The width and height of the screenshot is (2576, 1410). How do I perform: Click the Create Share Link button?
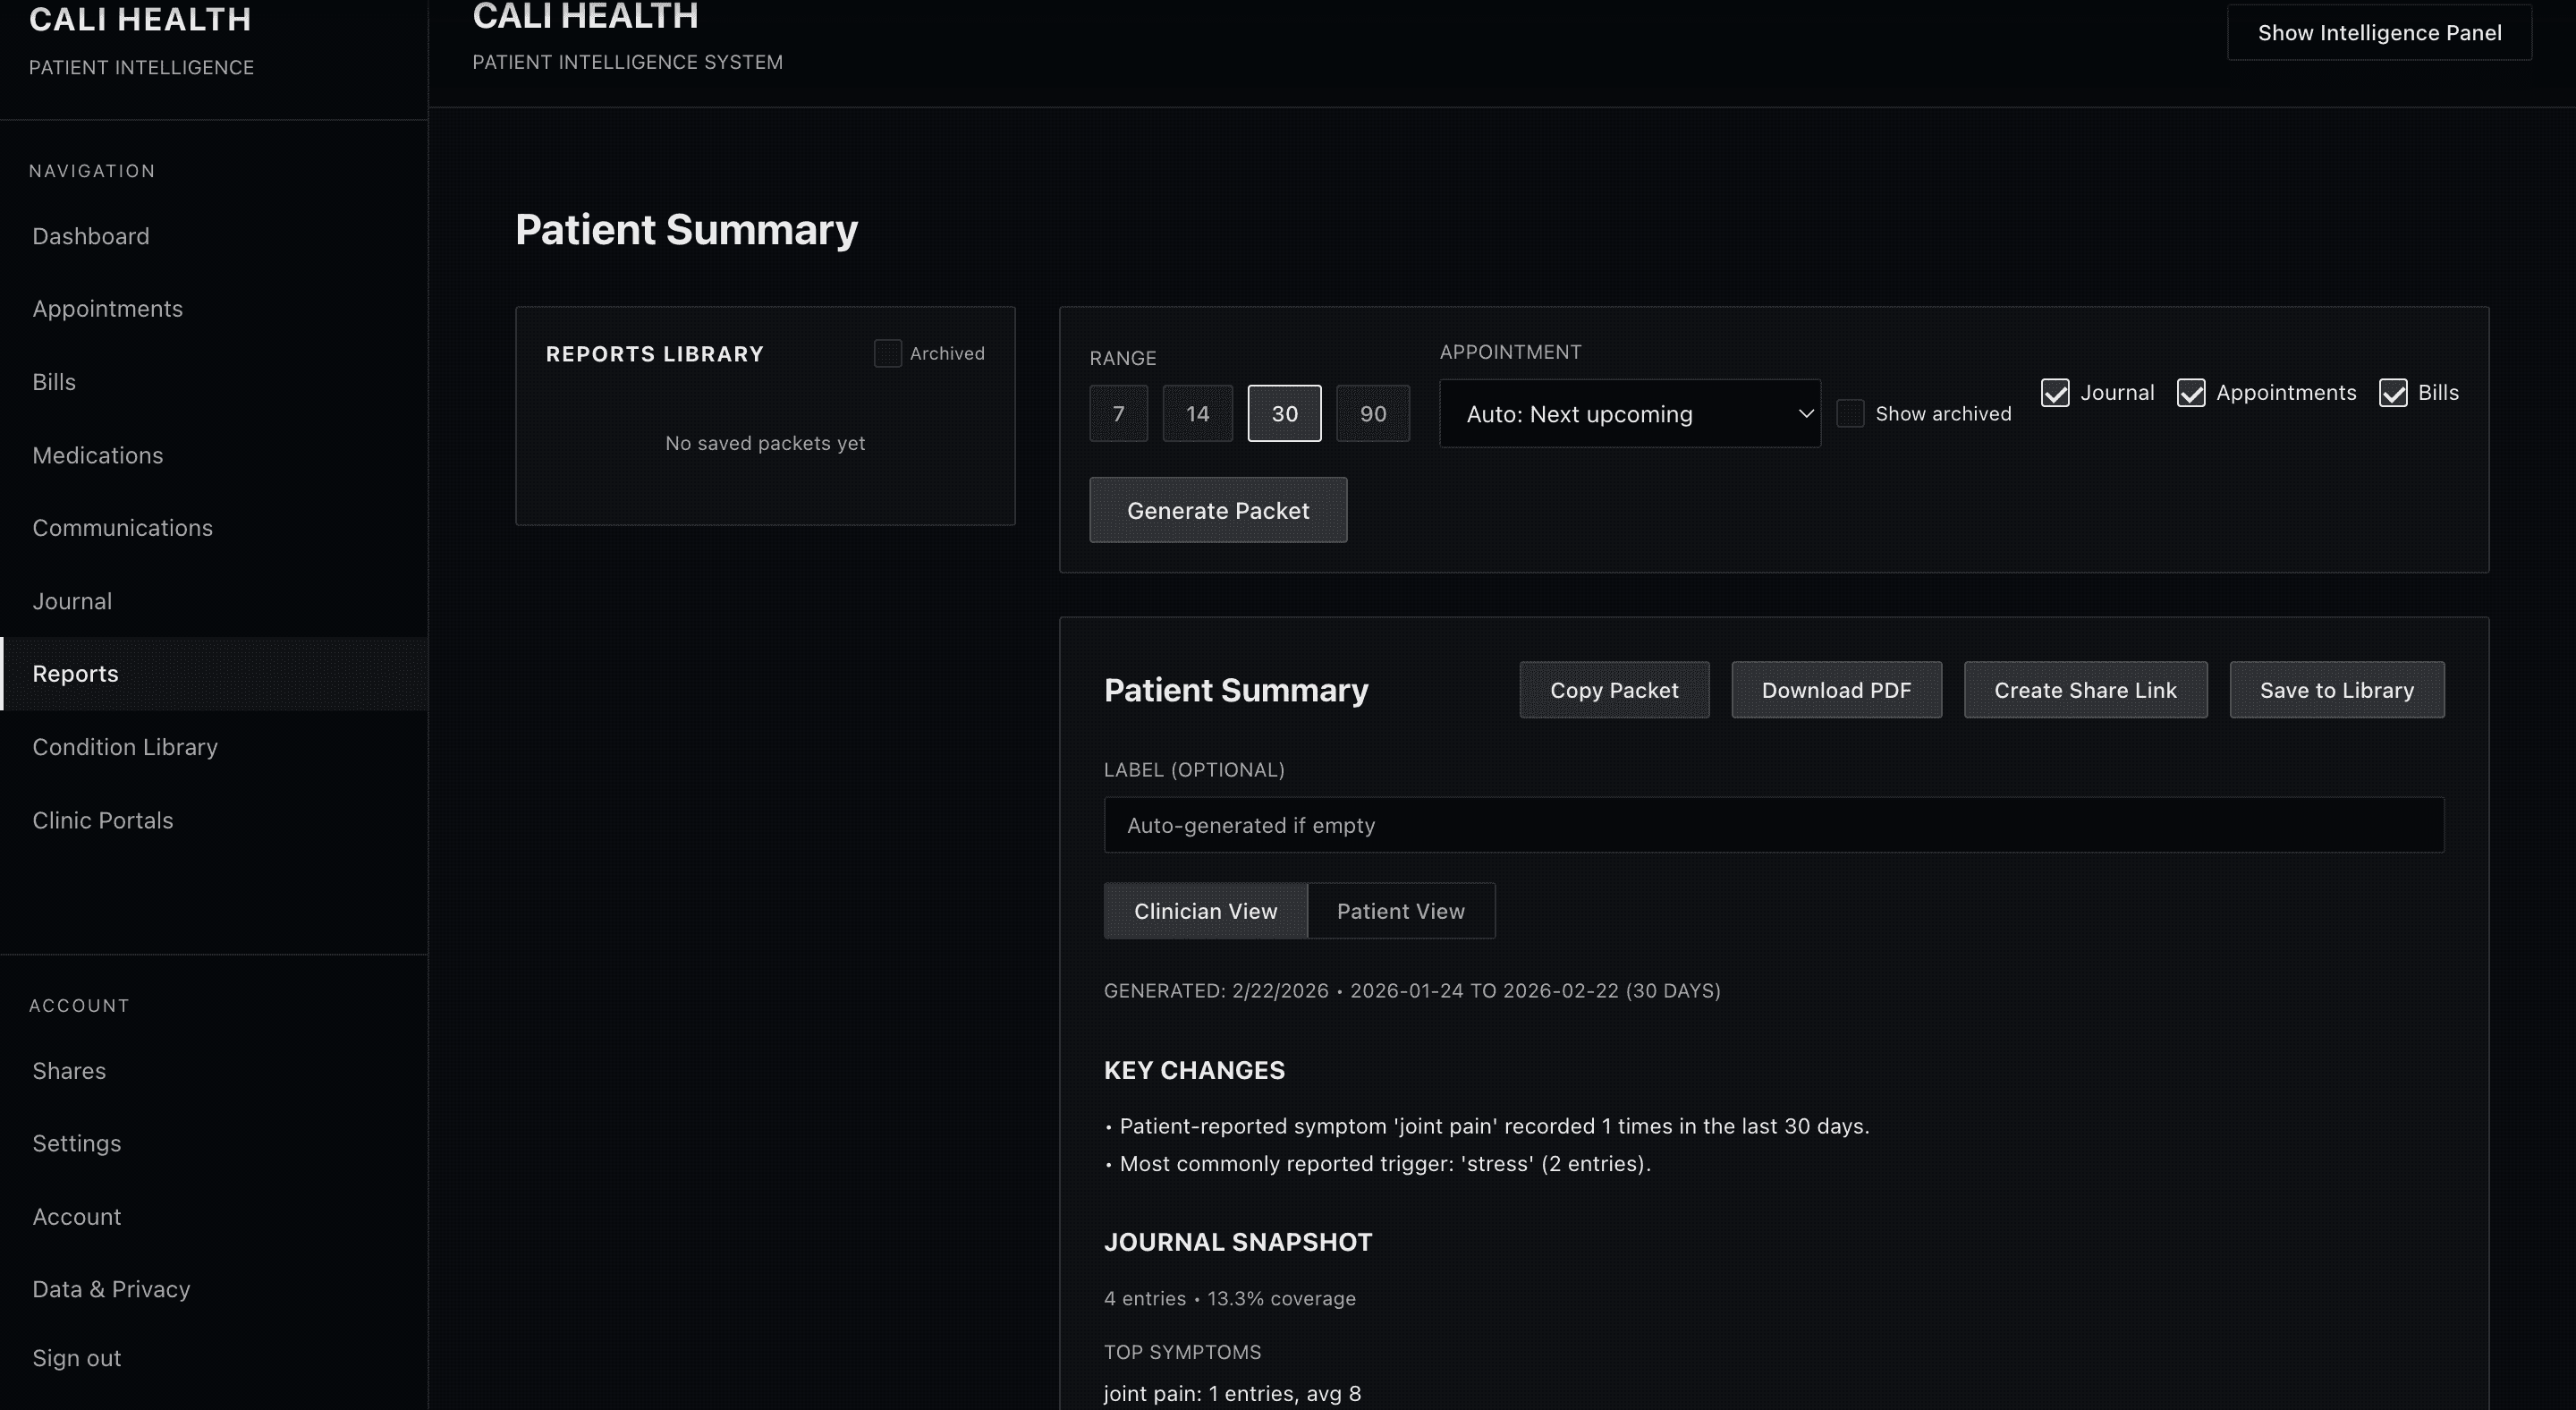coord(2085,690)
